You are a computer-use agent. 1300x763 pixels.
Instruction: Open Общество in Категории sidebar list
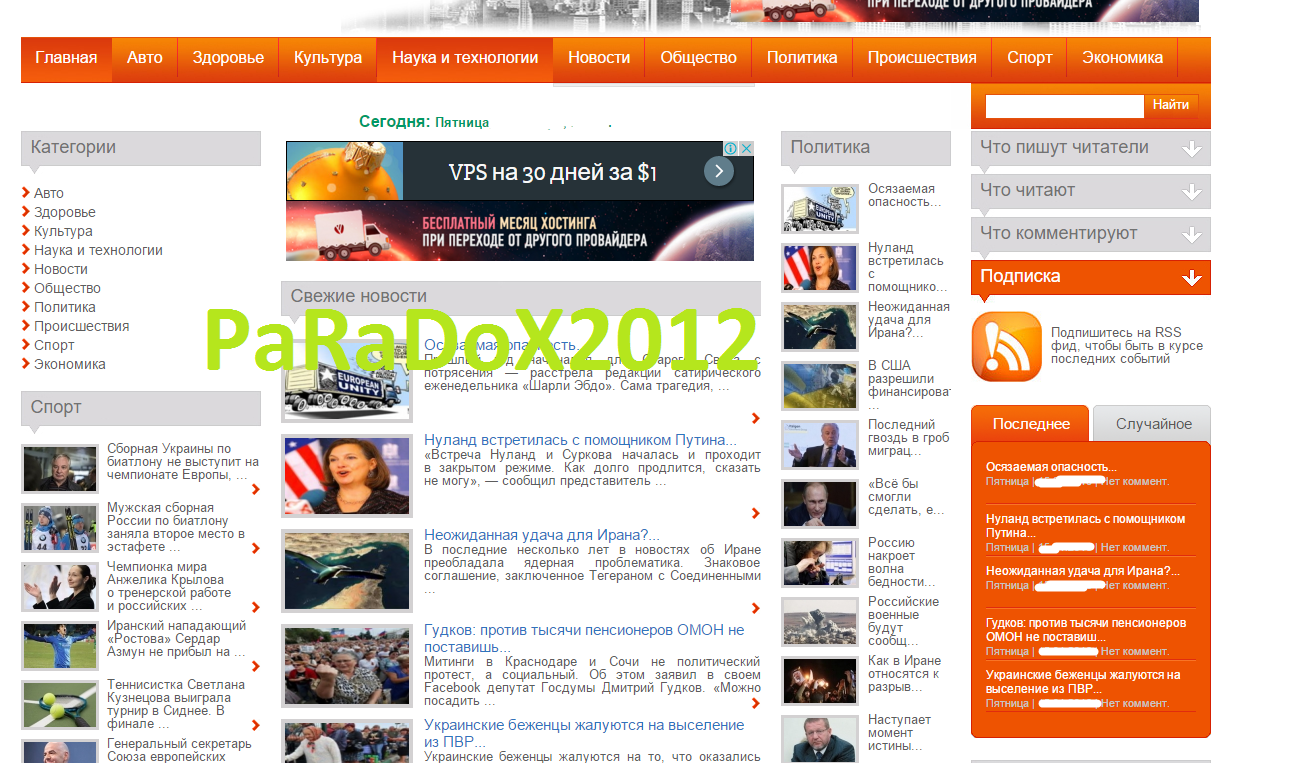tap(67, 288)
